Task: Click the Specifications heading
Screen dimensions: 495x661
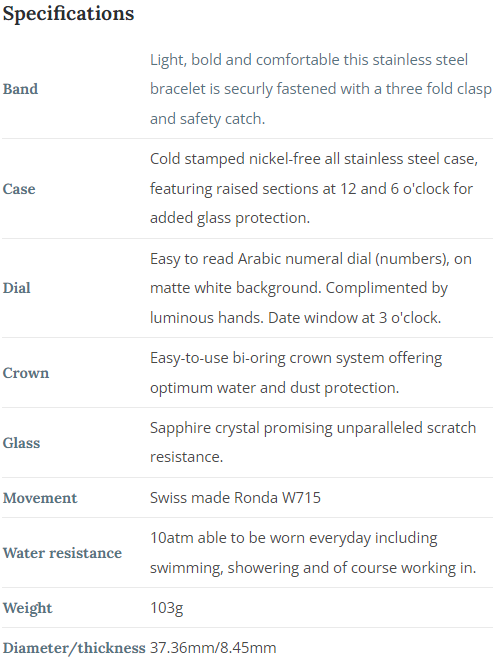Action: click(68, 13)
